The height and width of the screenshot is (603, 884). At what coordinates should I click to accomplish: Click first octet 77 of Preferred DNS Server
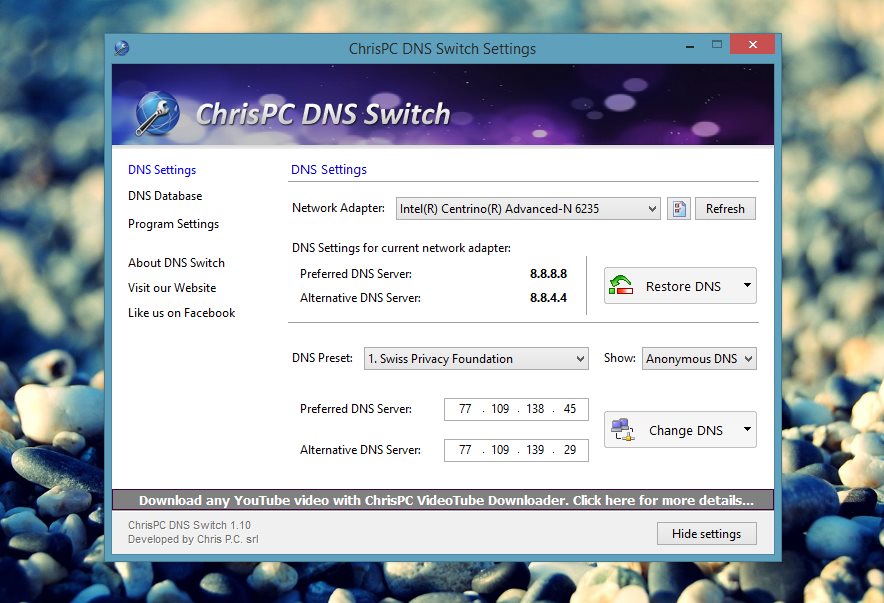[x=465, y=409]
